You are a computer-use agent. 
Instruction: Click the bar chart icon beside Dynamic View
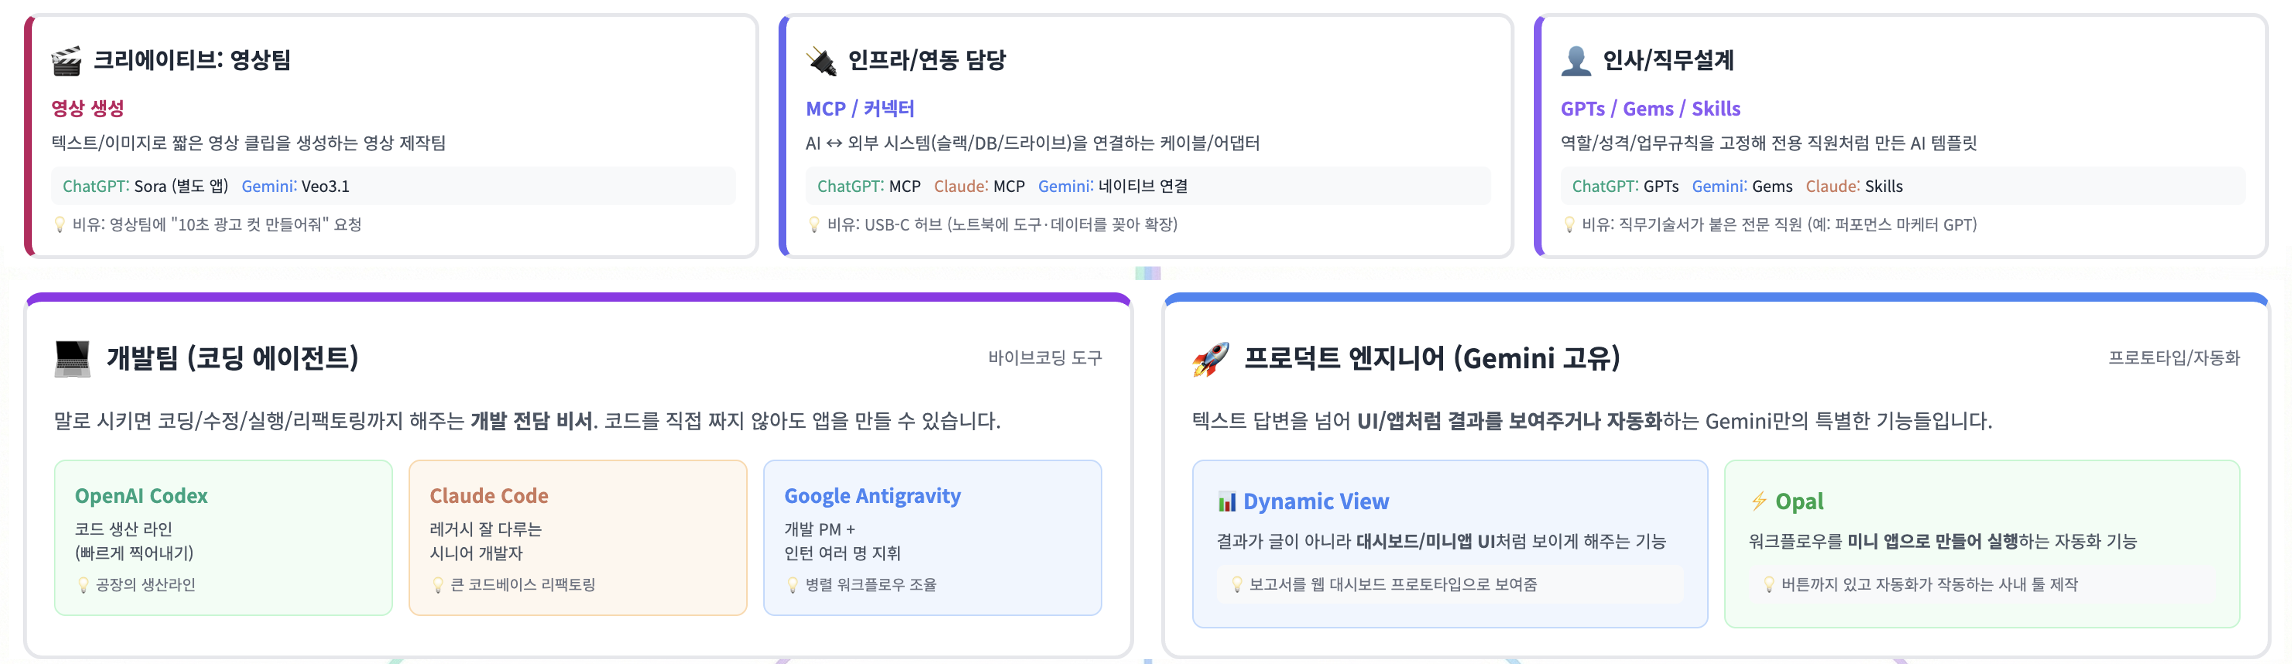tap(1227, 502)
